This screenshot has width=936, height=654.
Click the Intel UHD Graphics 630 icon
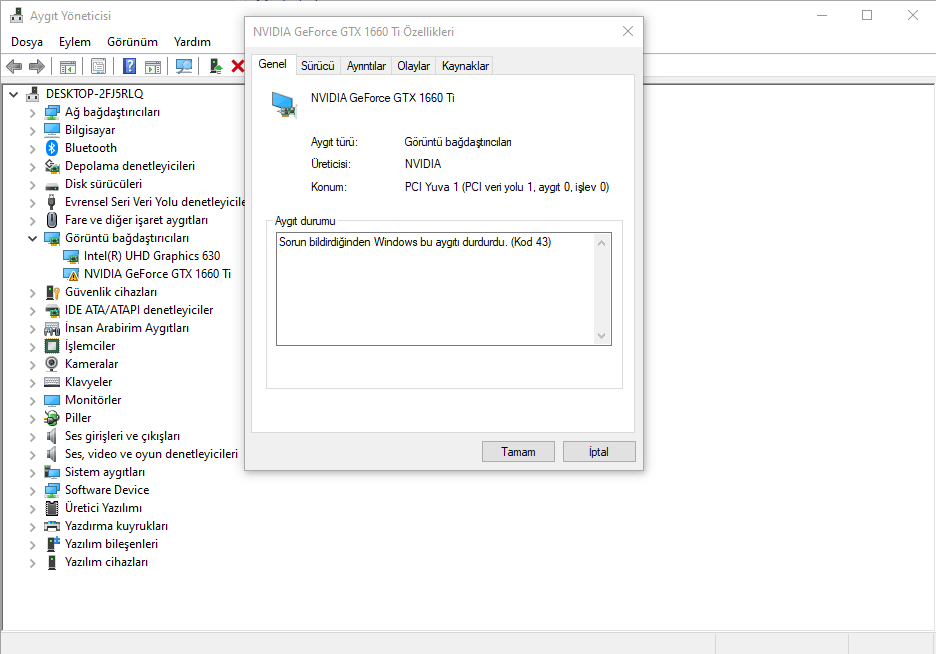pyautogui.click(x=71, y=257)
